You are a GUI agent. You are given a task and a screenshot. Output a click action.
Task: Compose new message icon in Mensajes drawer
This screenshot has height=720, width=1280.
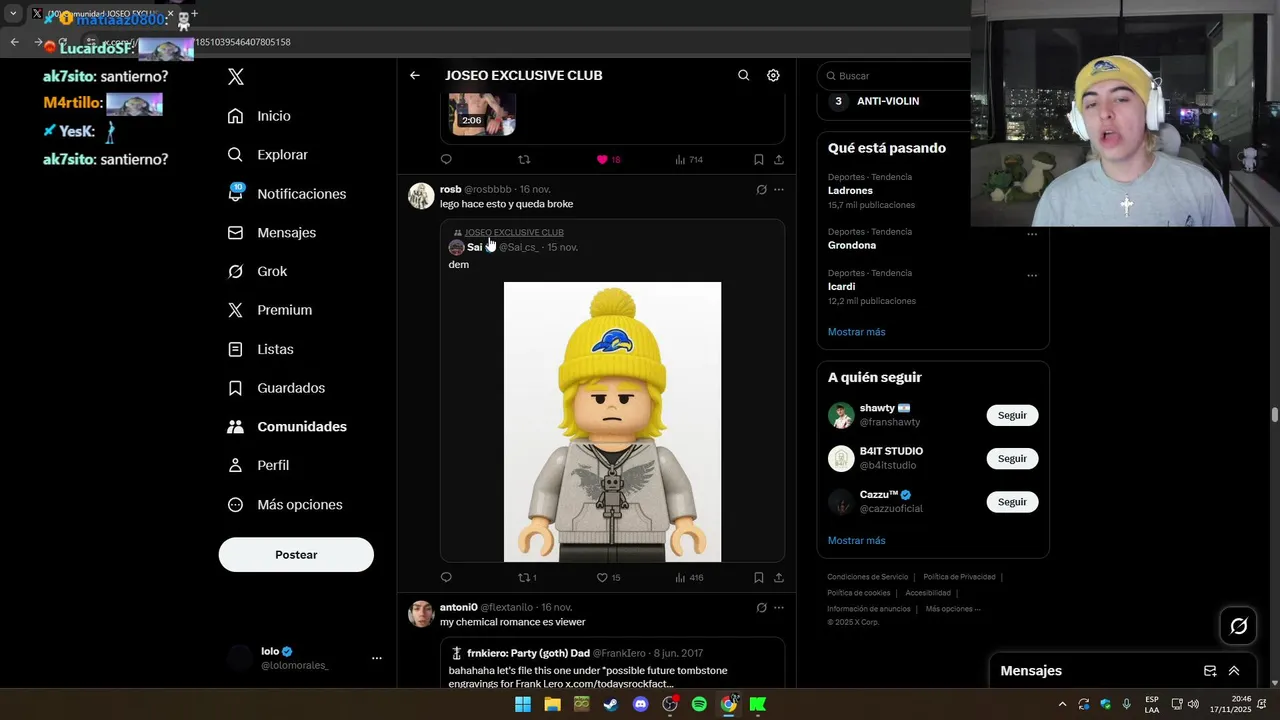pos(1210,671)
